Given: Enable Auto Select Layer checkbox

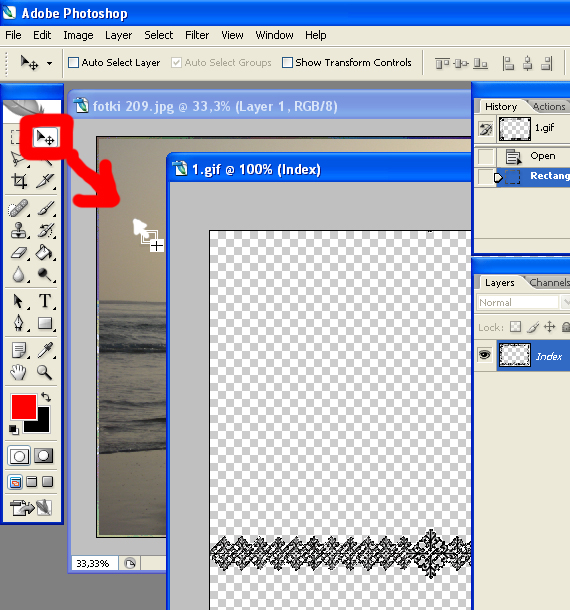Looking at the screenshot, I should coord(74,63).
